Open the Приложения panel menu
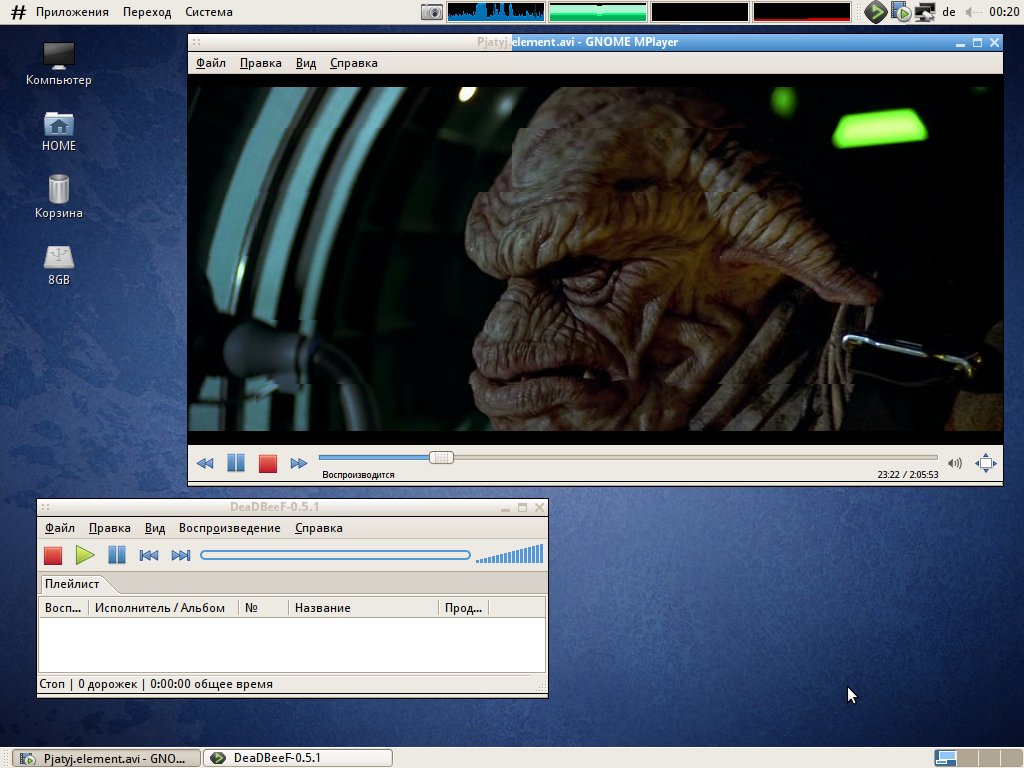The width and height of the screenshot is (1024, 768). [72, 12]
